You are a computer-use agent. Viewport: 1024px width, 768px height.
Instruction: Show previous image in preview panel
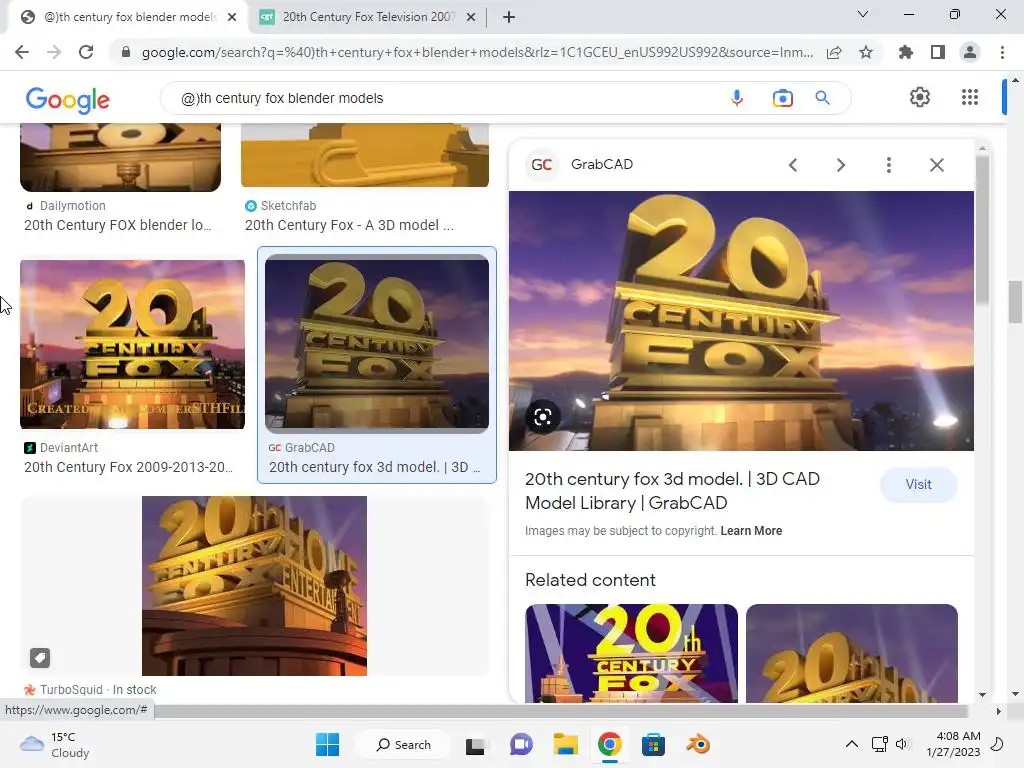tap(793, 165)
